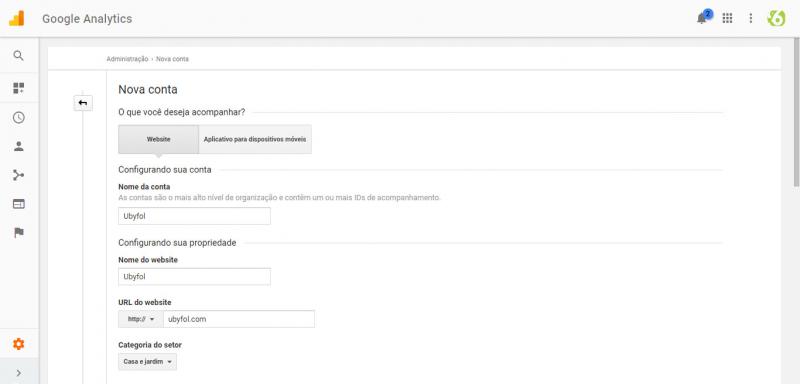
Task: Open the three-dot more options menu
Action: [x=751, y=18]
